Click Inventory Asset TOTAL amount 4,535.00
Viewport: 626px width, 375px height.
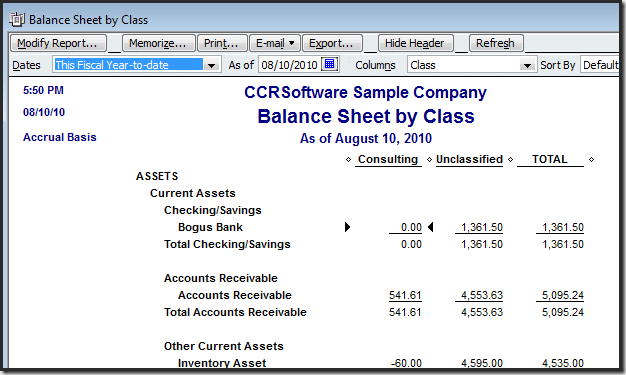point(563,363)
